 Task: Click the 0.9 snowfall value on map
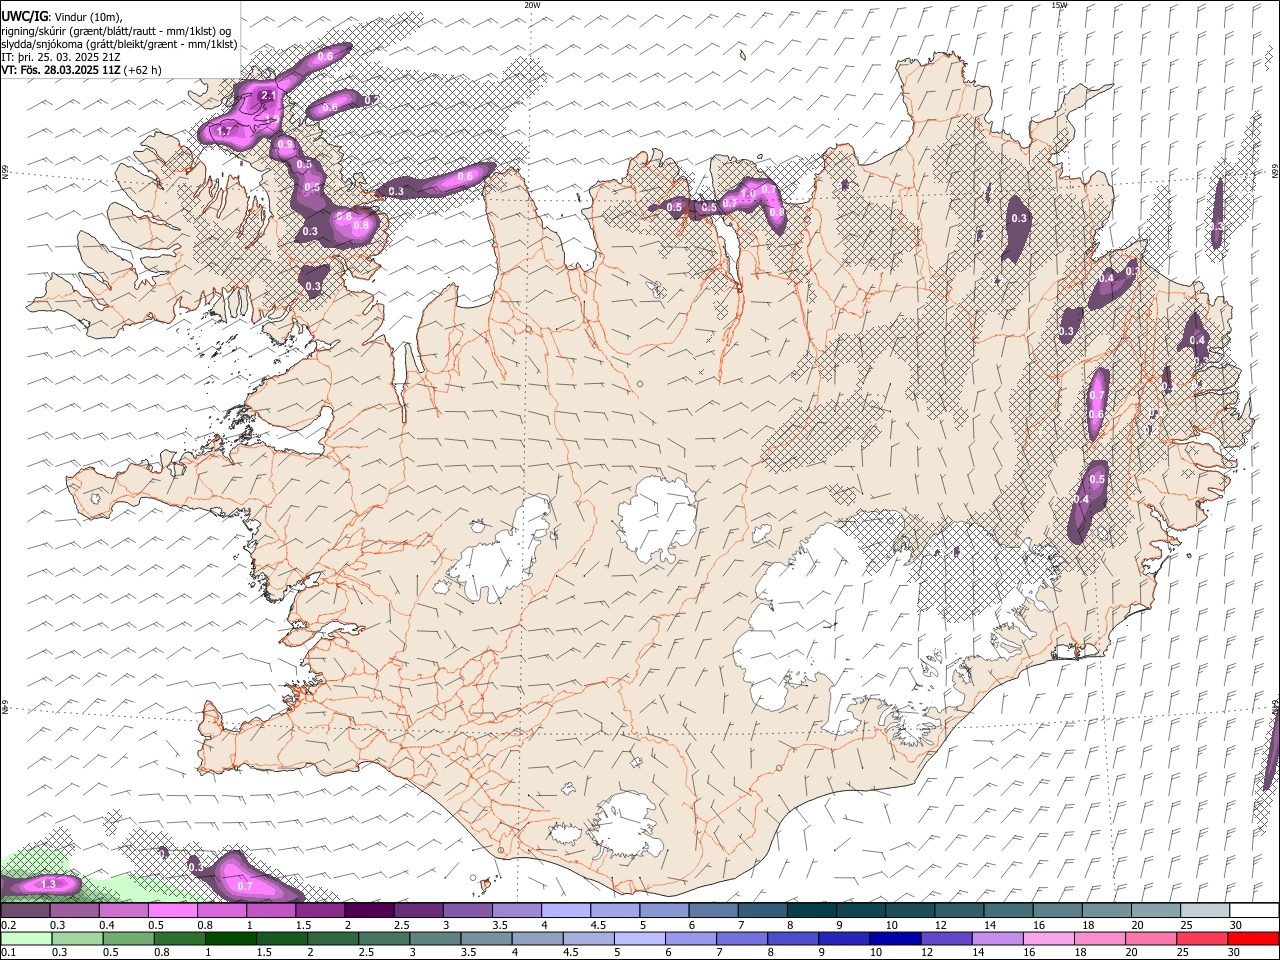pos(285,145)
